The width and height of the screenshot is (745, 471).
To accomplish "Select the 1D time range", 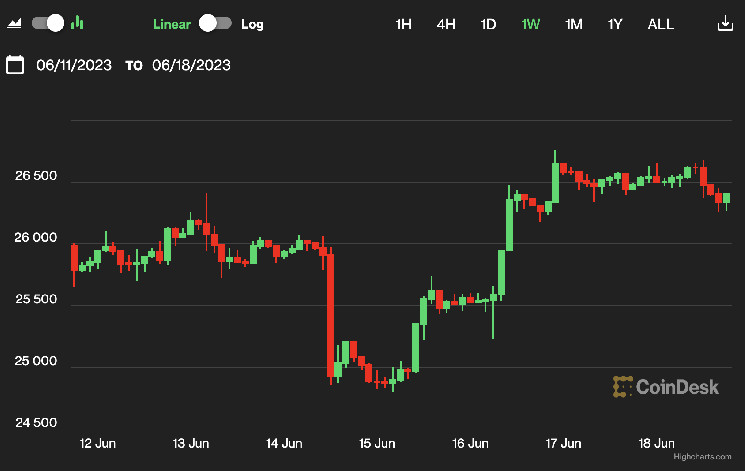I will [x=488, y=24].
